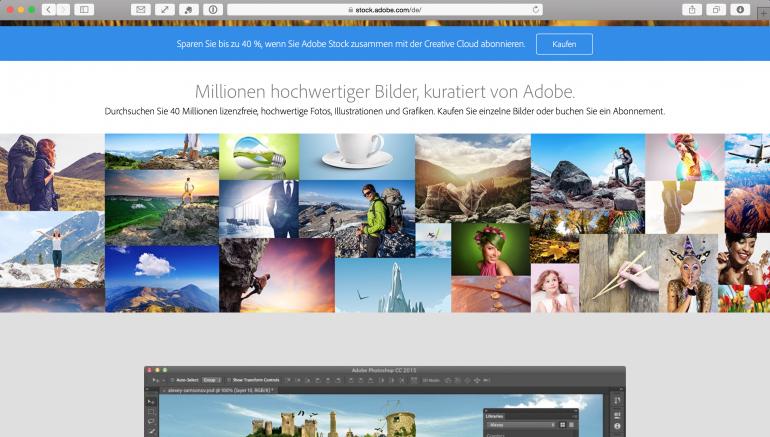Click the envelope mail icon in toolbar
The image size is (770, 437).
pos(140,9)
